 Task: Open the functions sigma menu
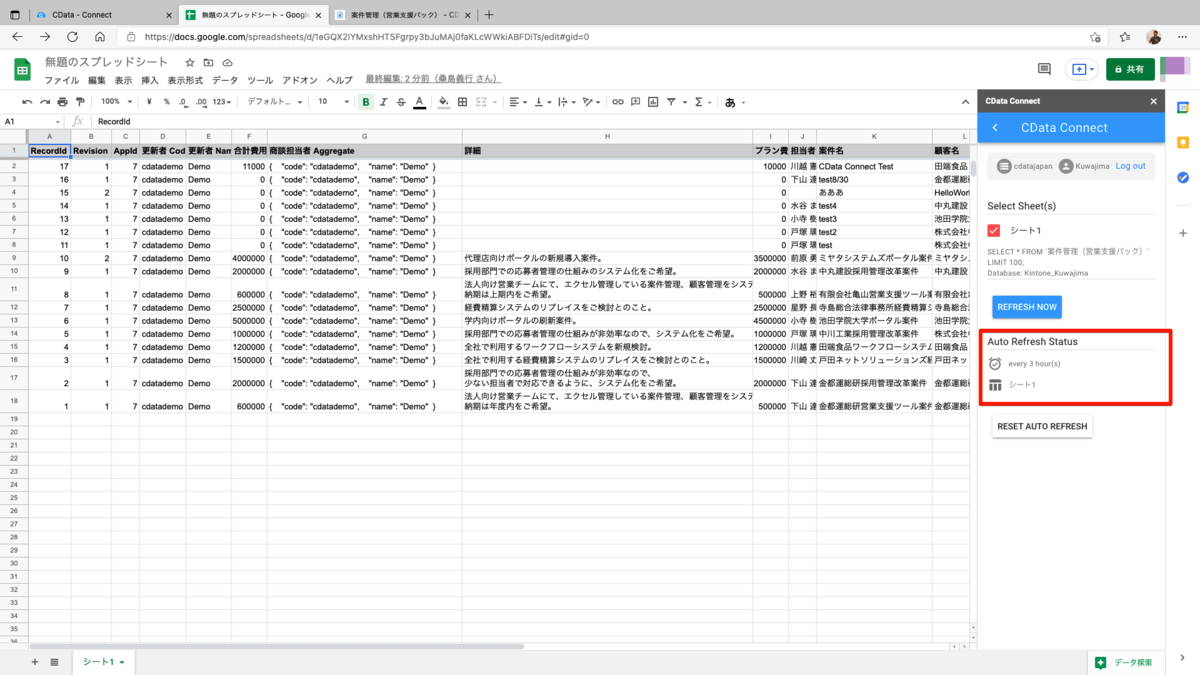pos(702,102)
